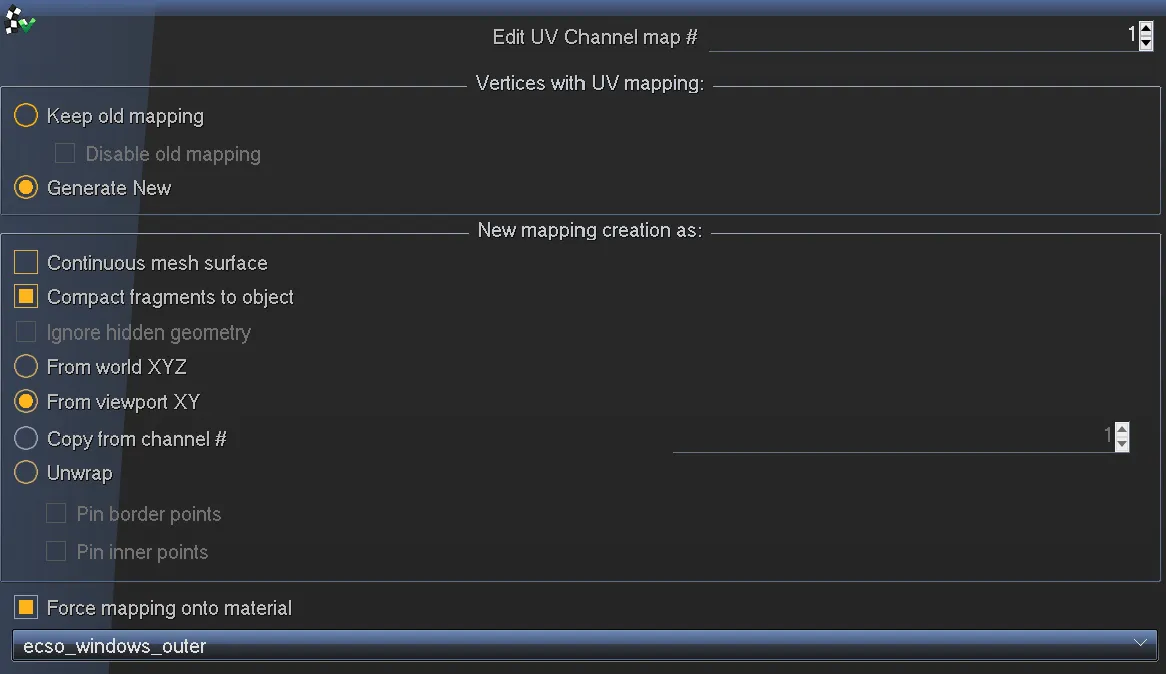The width and height of the screenshot is (1166, 674).
Task: Toggle the Ignore hidden geometry checkbox
Action: [x=26, y=332]
